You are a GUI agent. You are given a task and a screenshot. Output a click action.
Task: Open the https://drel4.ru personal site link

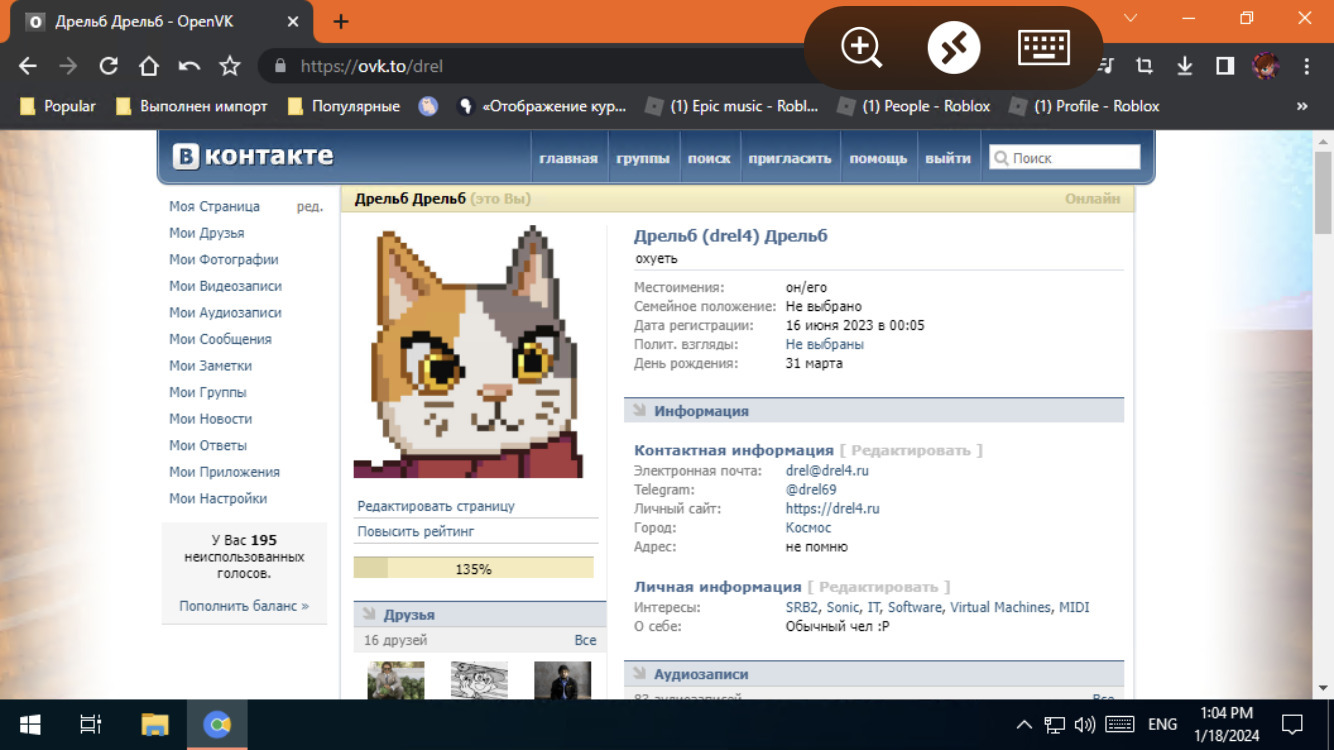833,508
